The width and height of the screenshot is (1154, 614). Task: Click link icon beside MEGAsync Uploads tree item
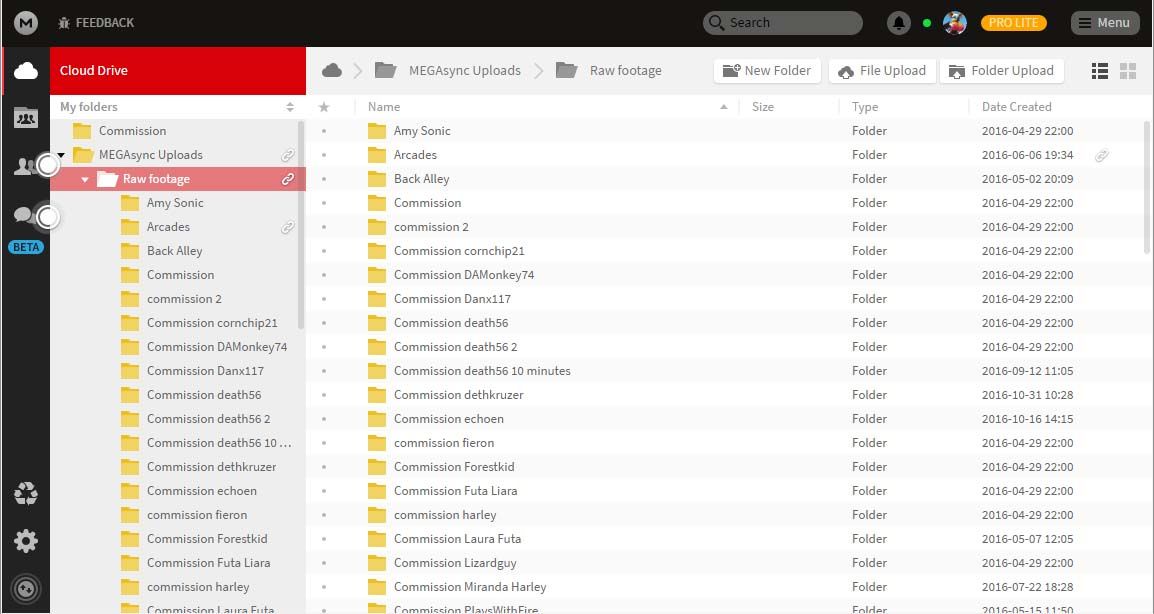(288, 155)
